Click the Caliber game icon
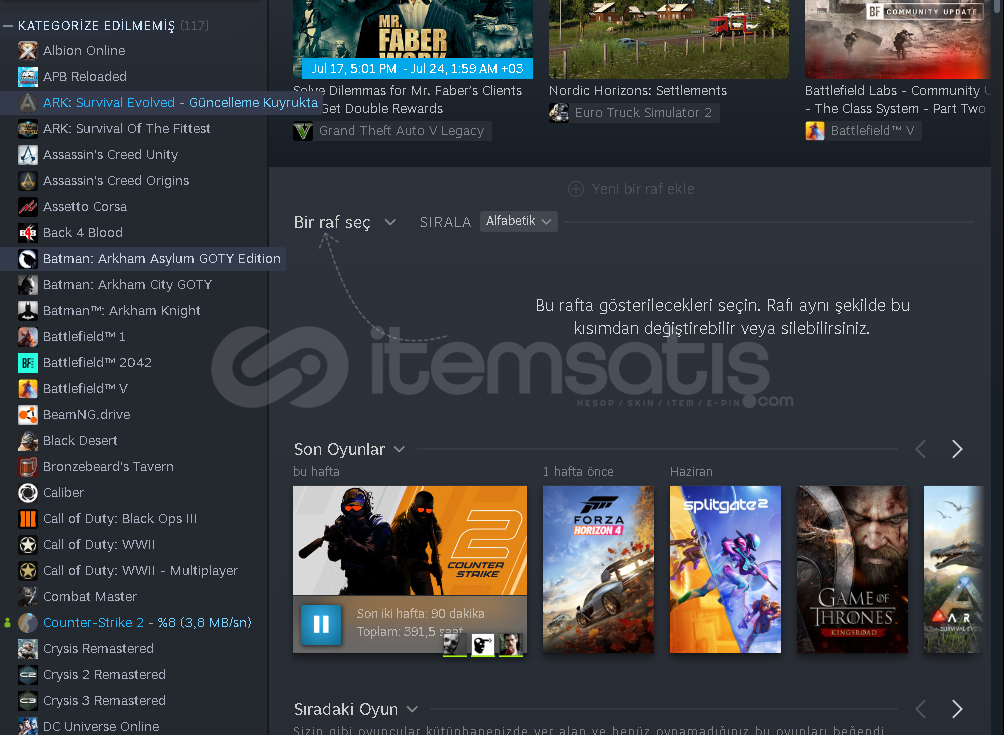 tap(28, 493)
